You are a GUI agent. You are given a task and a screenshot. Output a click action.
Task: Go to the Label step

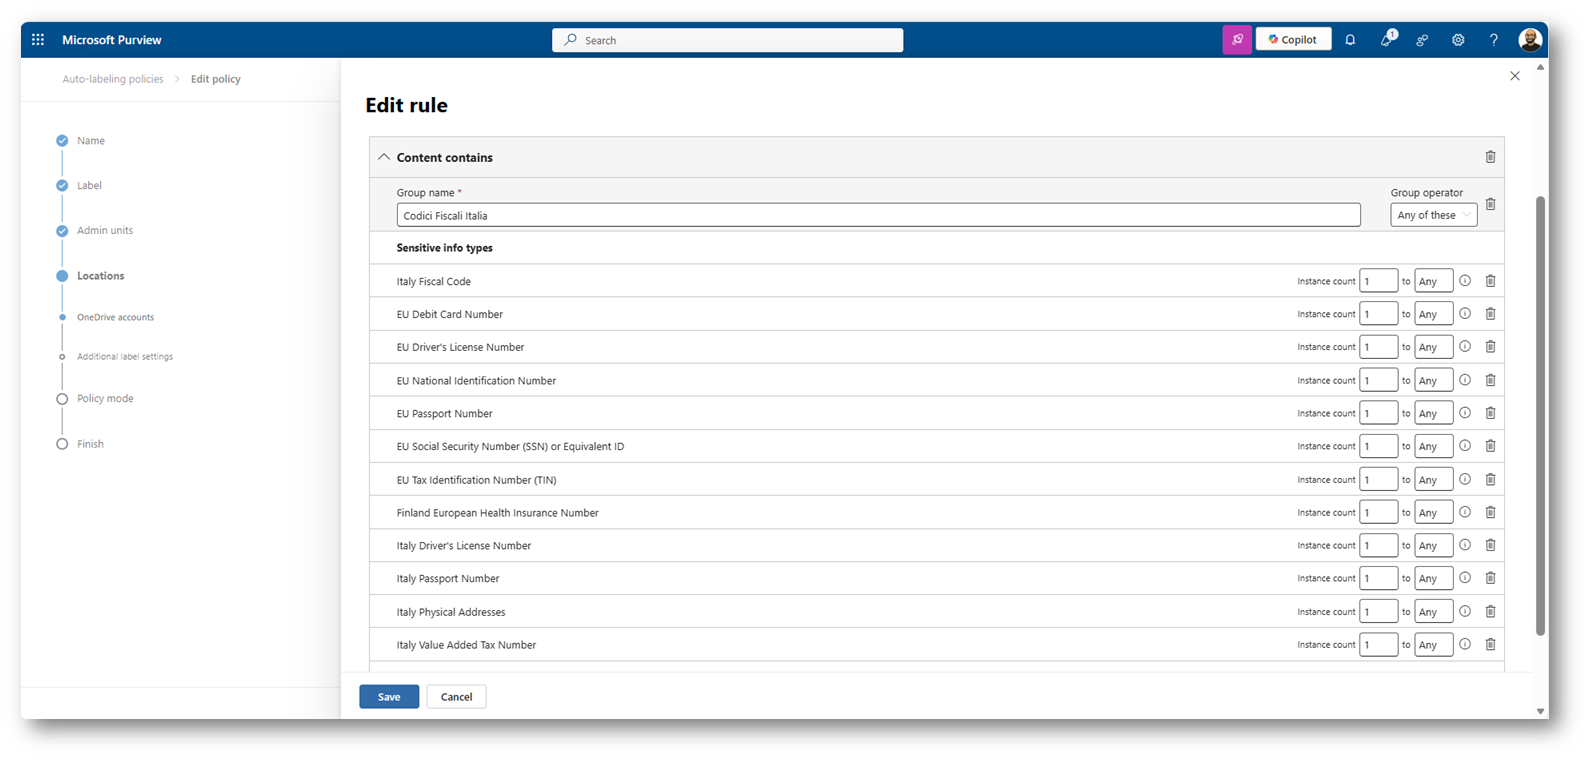[89, 186]
